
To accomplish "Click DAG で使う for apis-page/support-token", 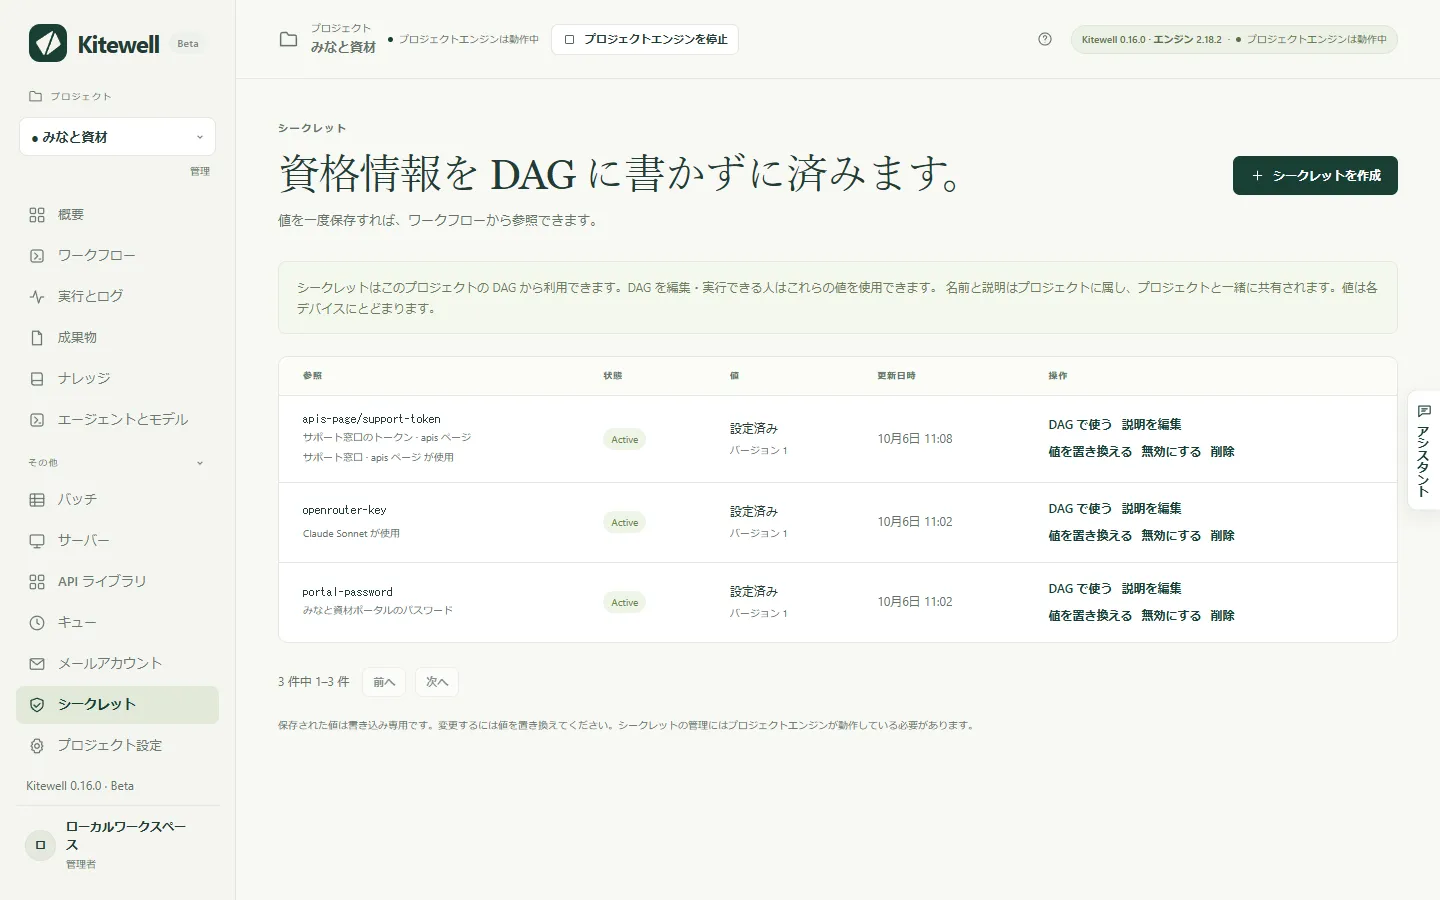I will [1080, 425].
